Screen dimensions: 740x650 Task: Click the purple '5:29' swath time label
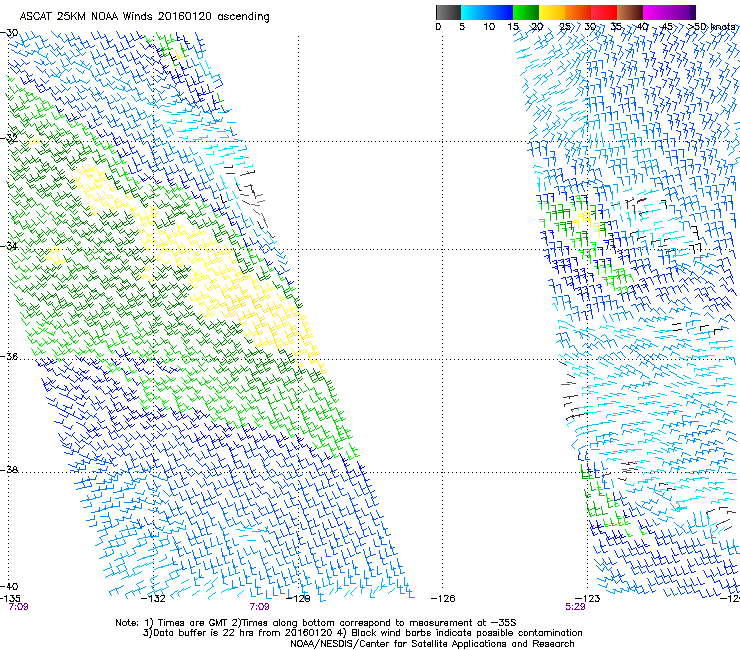575,607
